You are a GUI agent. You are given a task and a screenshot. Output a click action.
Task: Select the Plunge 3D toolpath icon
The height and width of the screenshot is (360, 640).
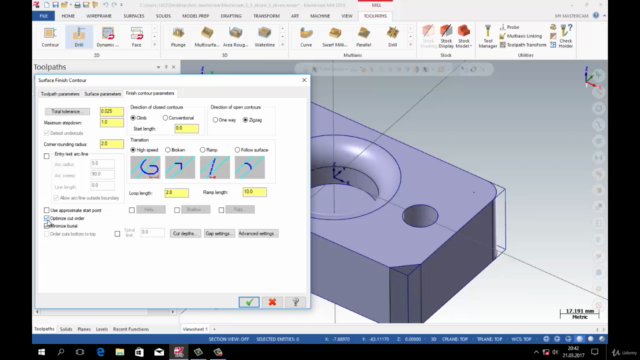(x=178, y=37)
